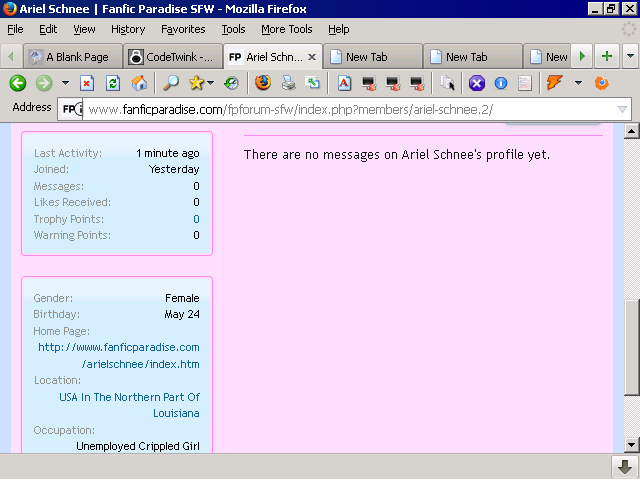This screenshot has height=480, width=640.
Task: Click the lined document page icon
Action: point(525,83)
